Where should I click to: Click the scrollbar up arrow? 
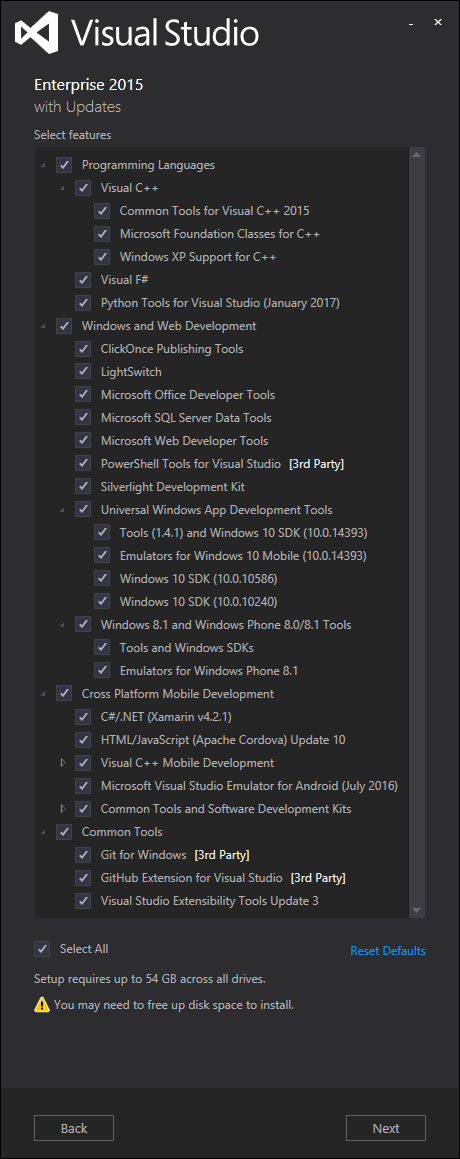tap(416, 155)
